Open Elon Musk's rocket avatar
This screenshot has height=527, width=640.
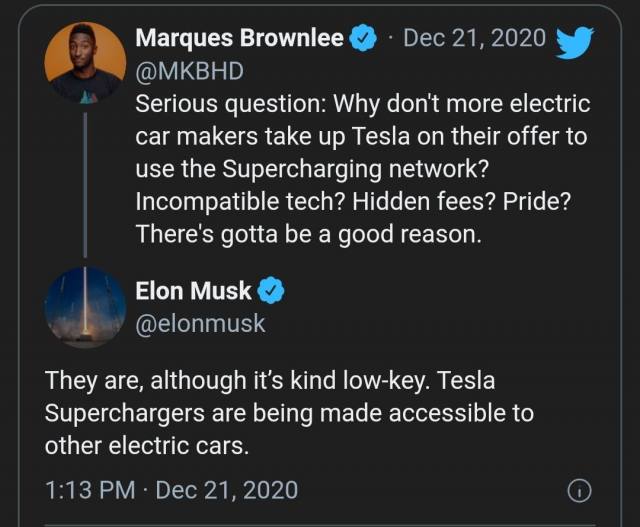(85, 307)
